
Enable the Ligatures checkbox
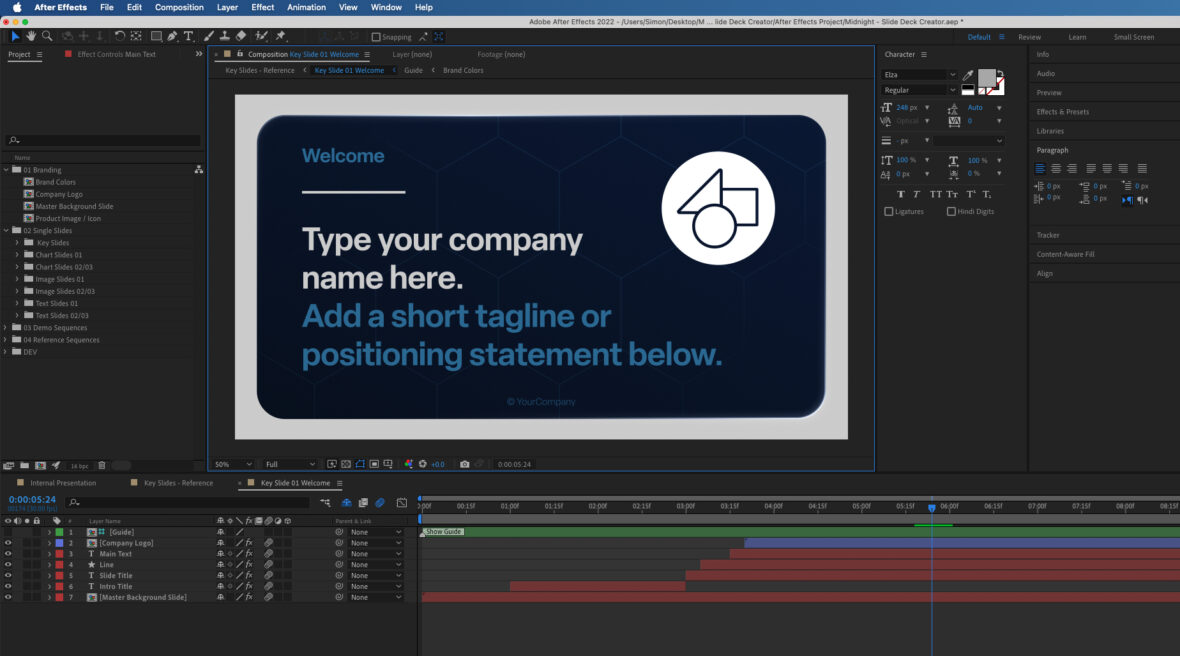point(889,211)
